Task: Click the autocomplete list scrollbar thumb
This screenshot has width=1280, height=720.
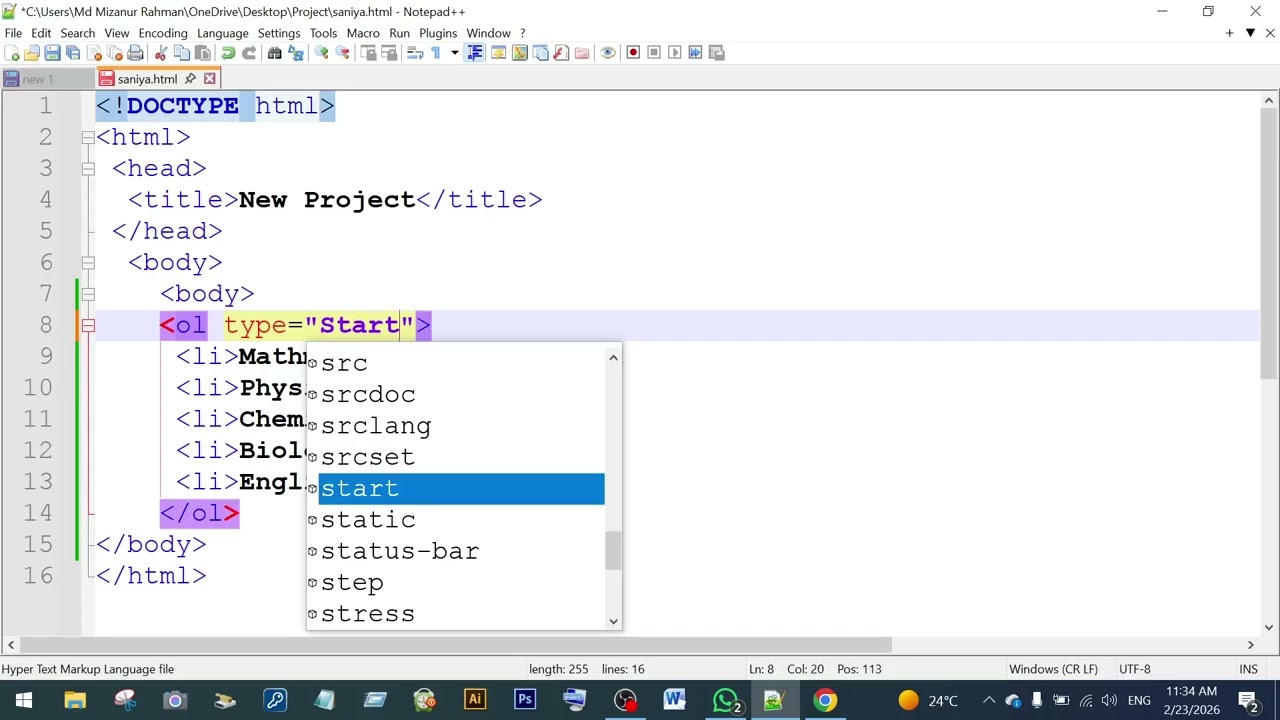Action: coord(613,550)
